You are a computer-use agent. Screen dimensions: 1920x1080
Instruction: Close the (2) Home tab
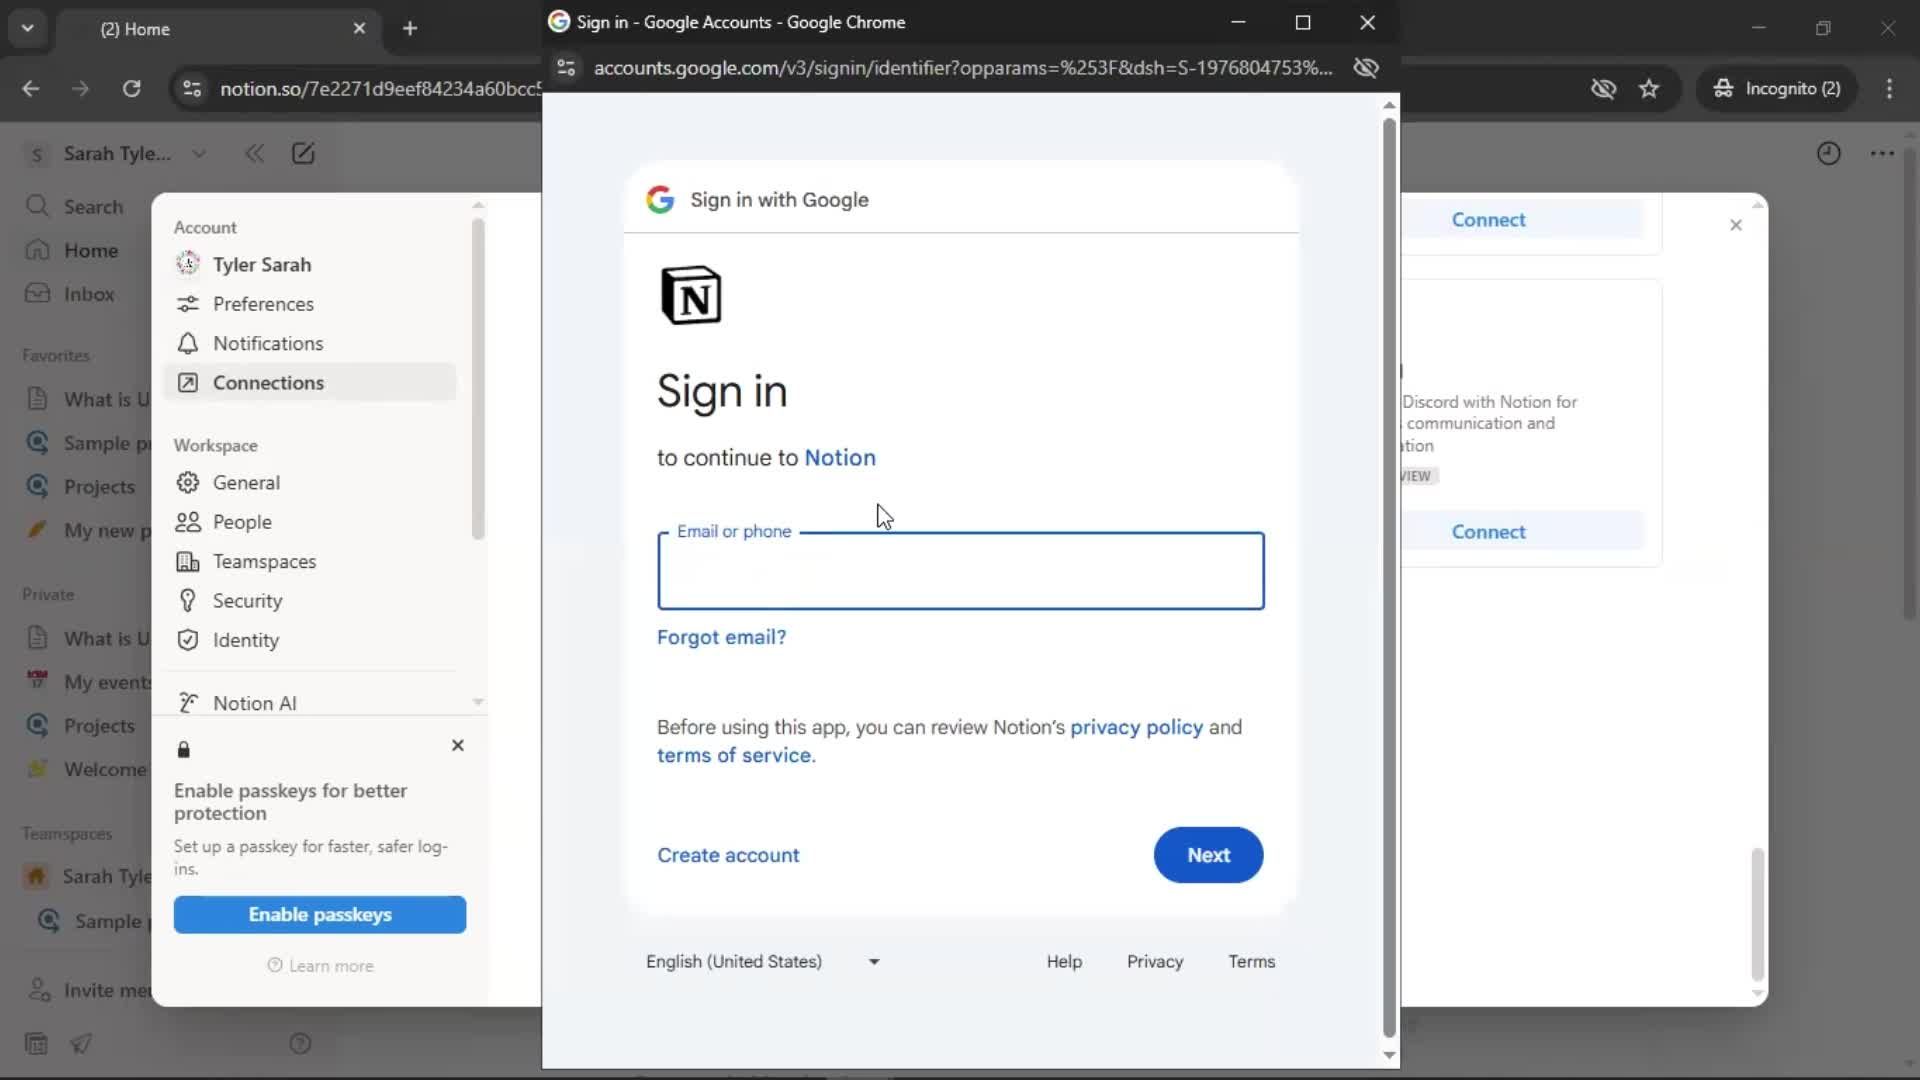click(359, 29)
